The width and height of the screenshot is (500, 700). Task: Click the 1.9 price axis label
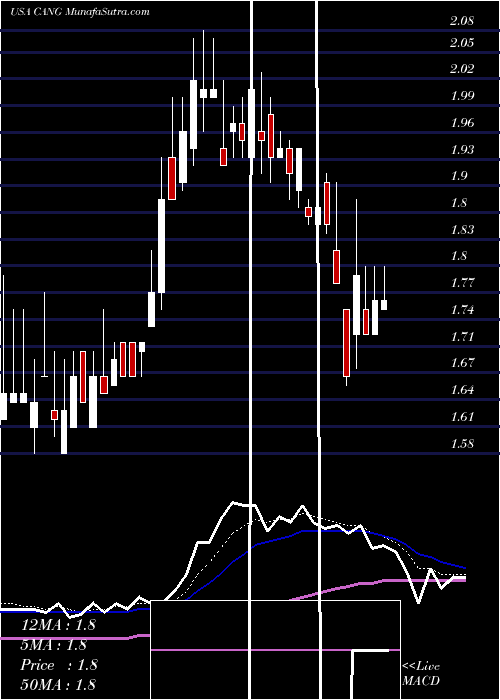coord(458,176)
